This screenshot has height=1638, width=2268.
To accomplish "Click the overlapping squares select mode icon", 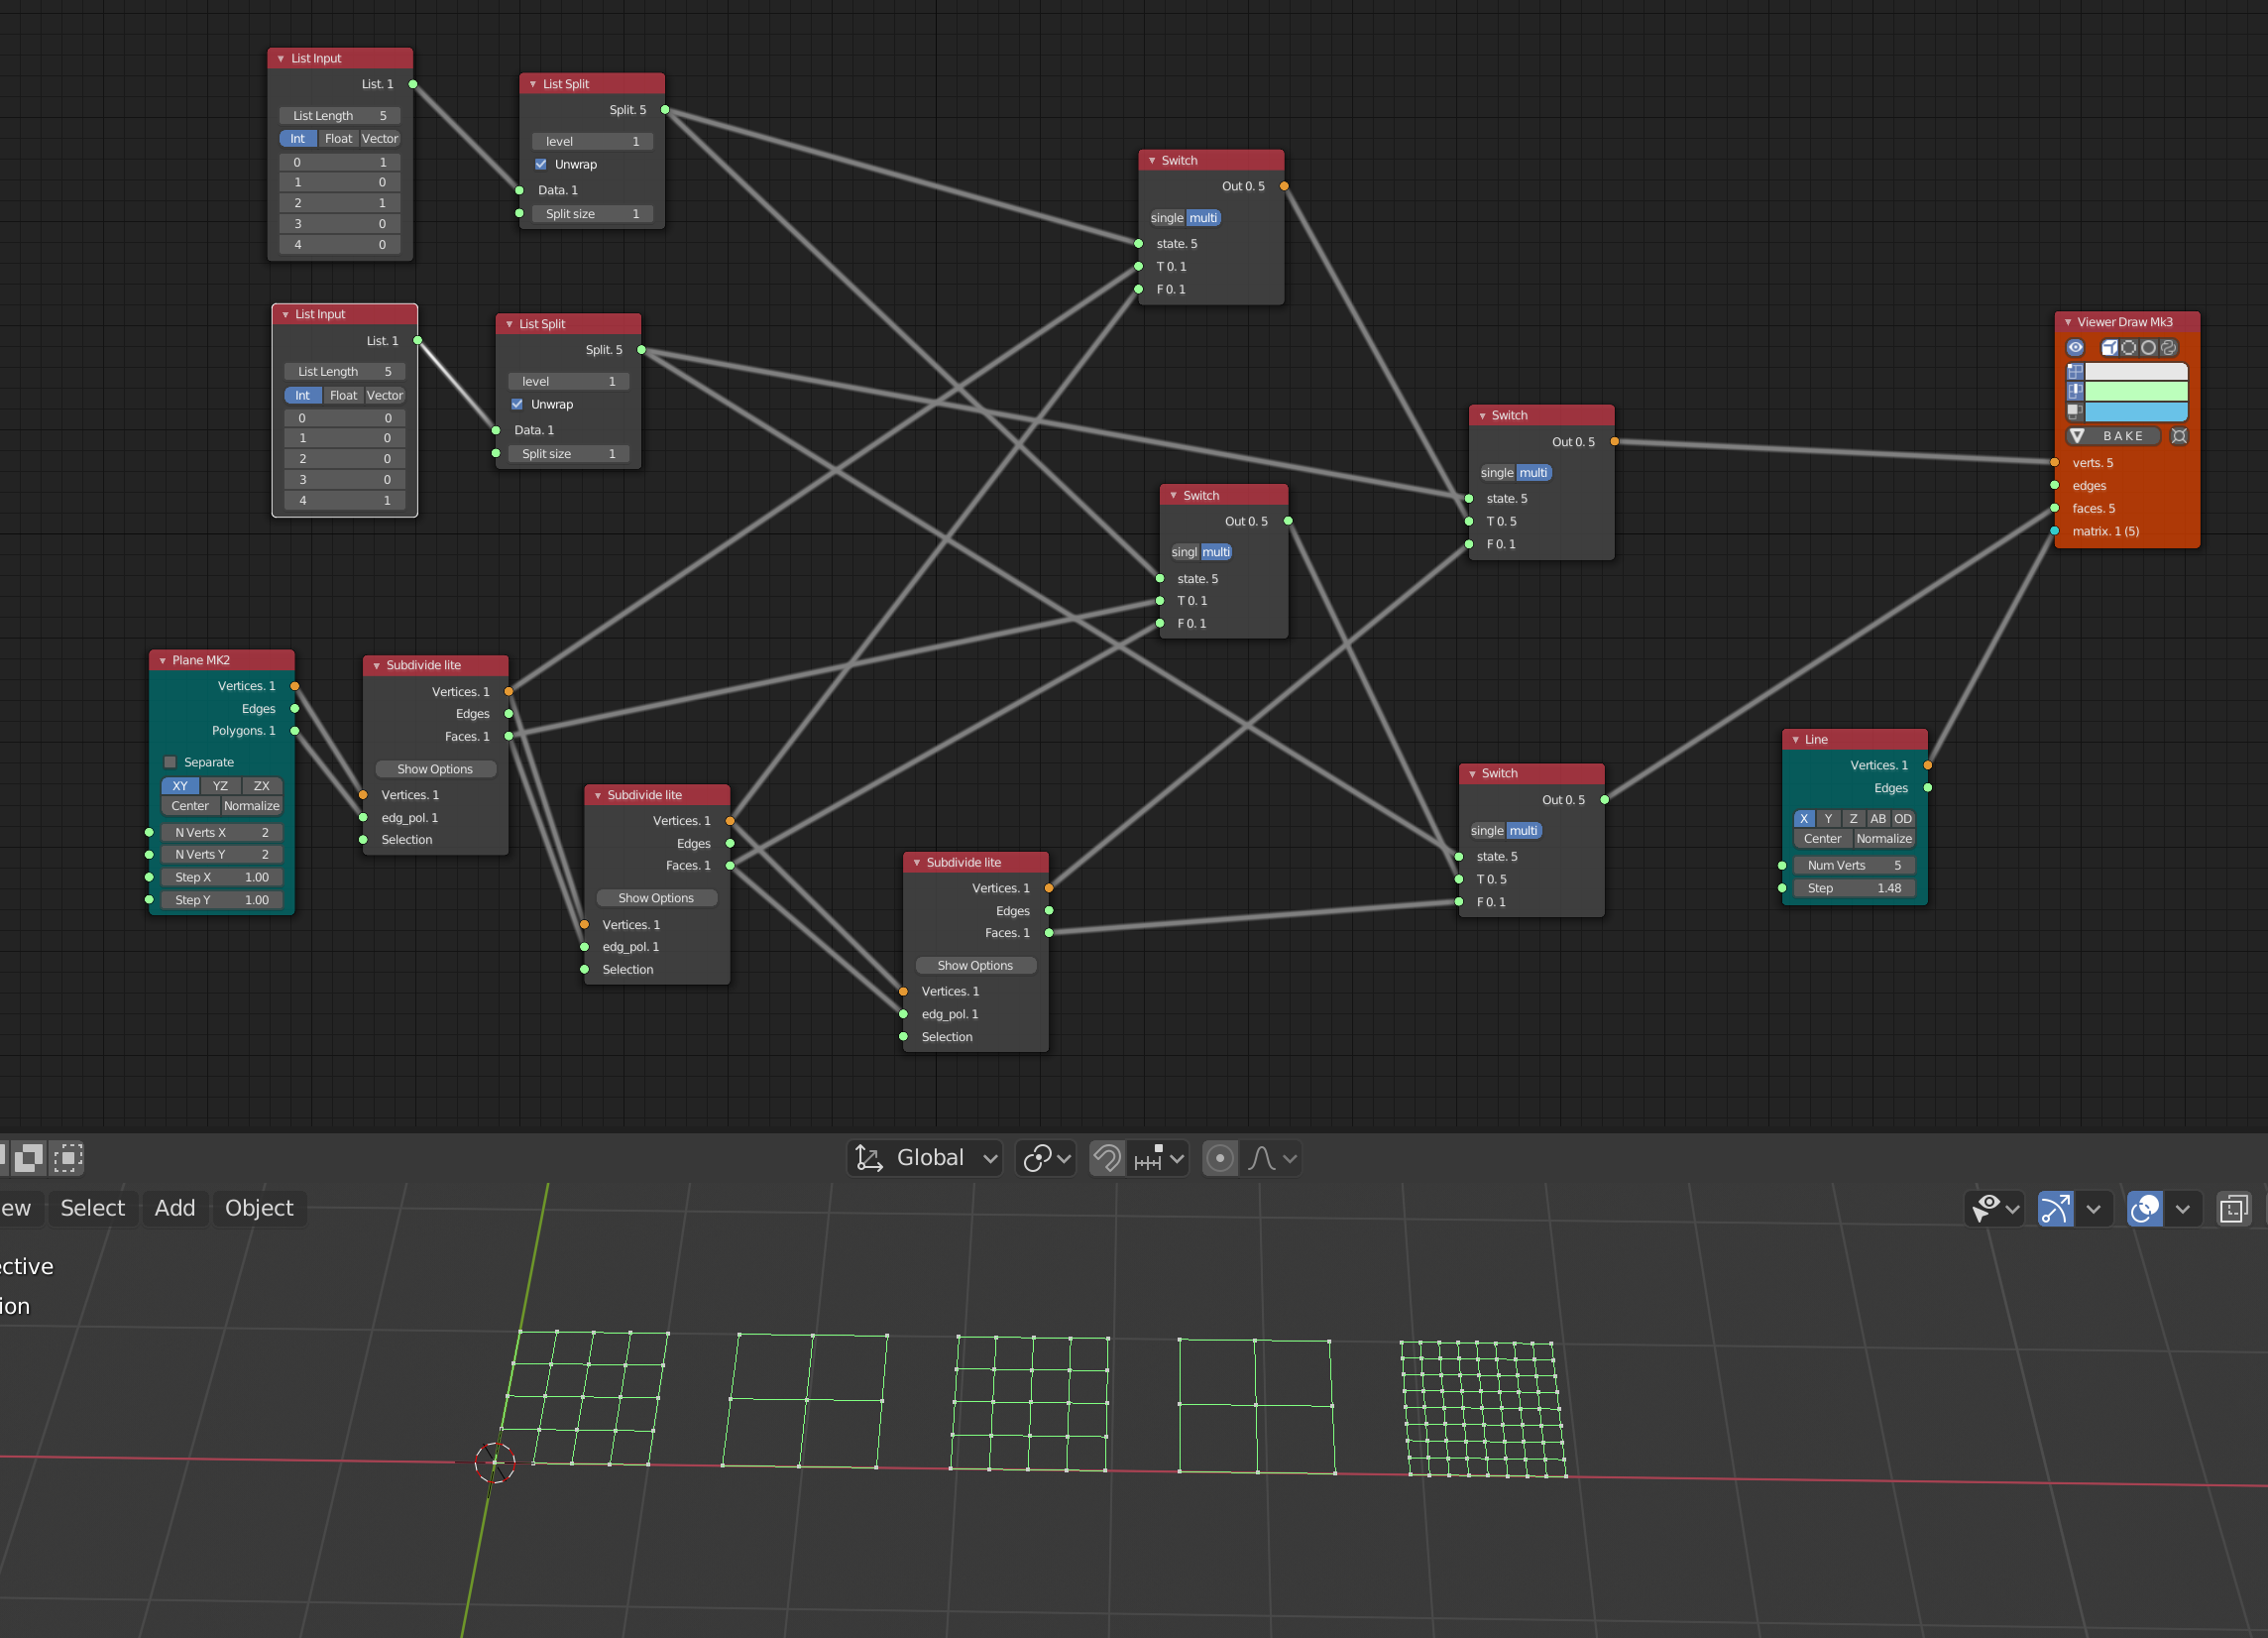I will click(29, 1158).
